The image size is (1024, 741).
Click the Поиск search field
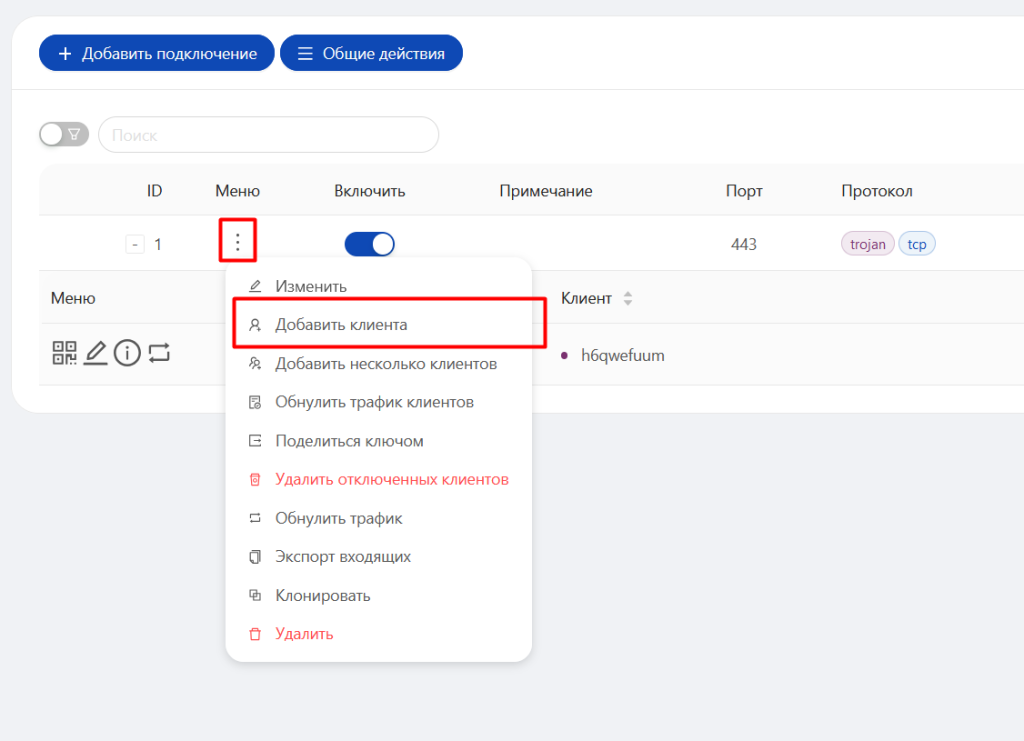click(x=268, y=135)
